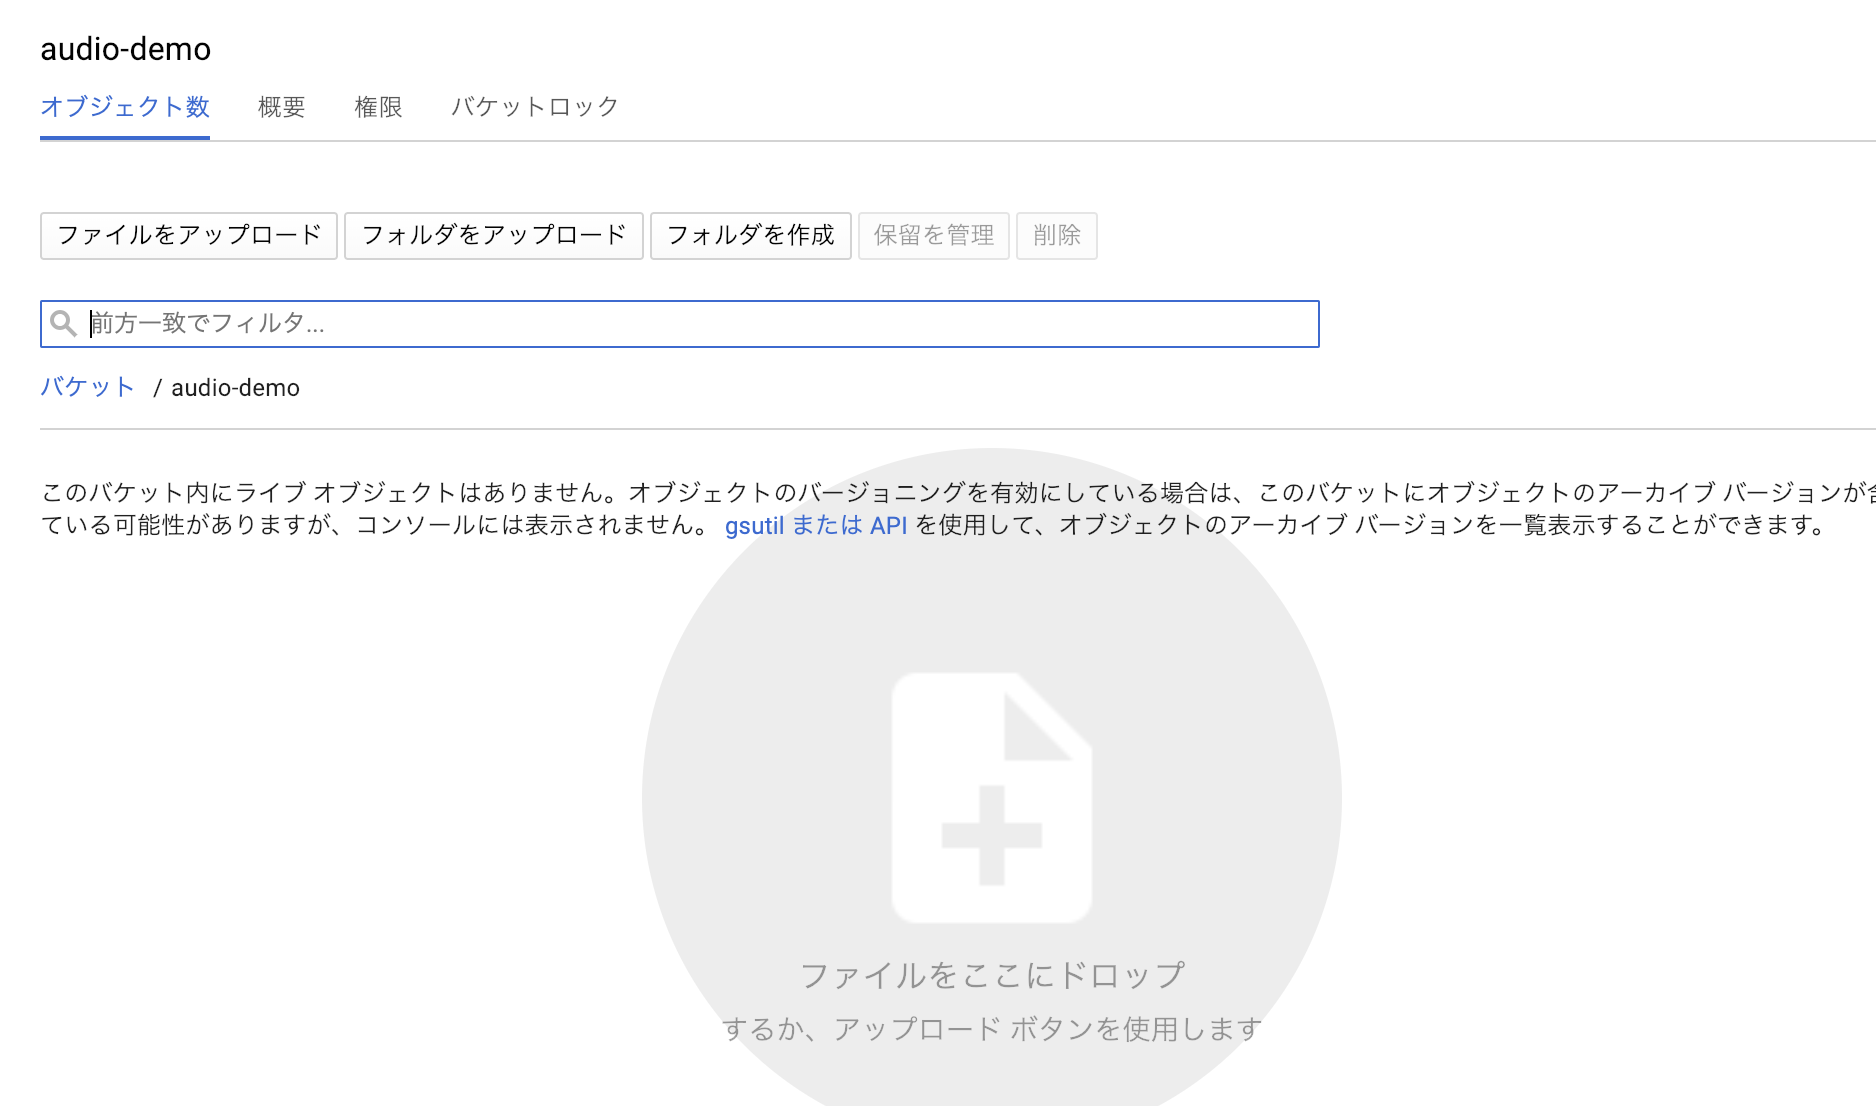Click the disabled 保留を管理 button

click(x=934, y=236)
